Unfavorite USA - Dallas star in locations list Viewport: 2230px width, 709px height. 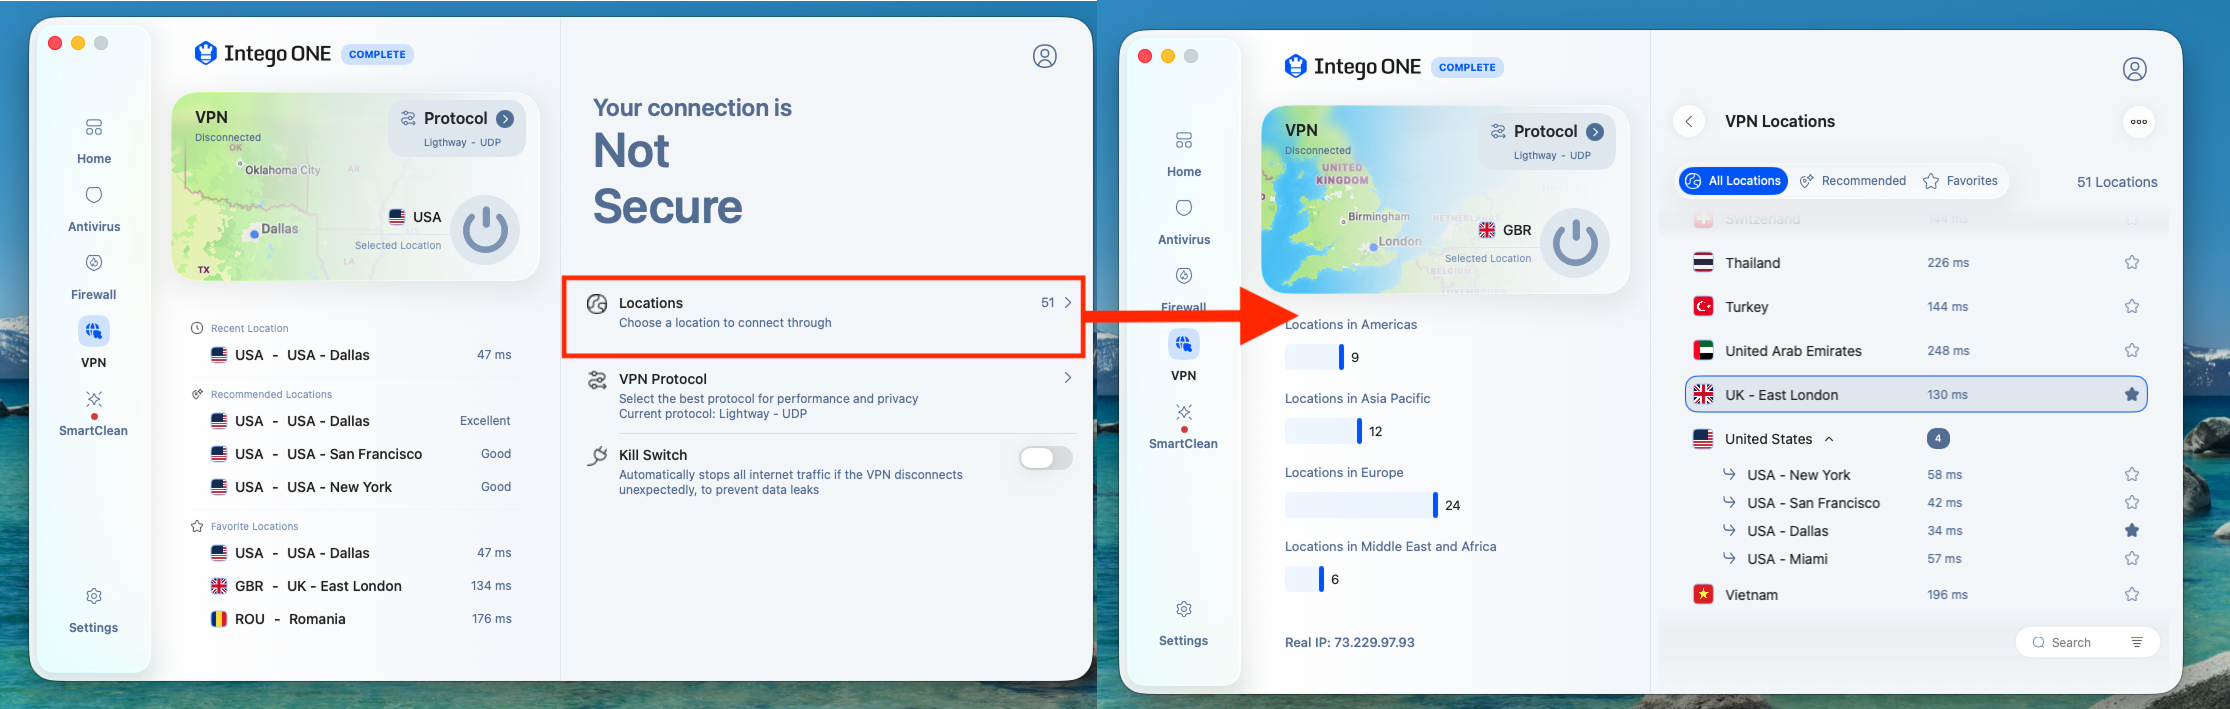tap(2132, 531)
